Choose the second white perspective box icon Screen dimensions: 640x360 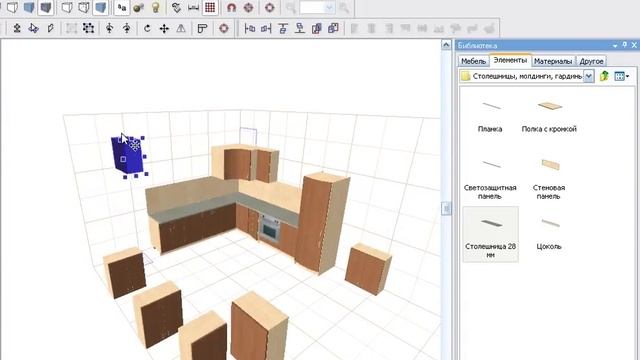click(83, 7)
